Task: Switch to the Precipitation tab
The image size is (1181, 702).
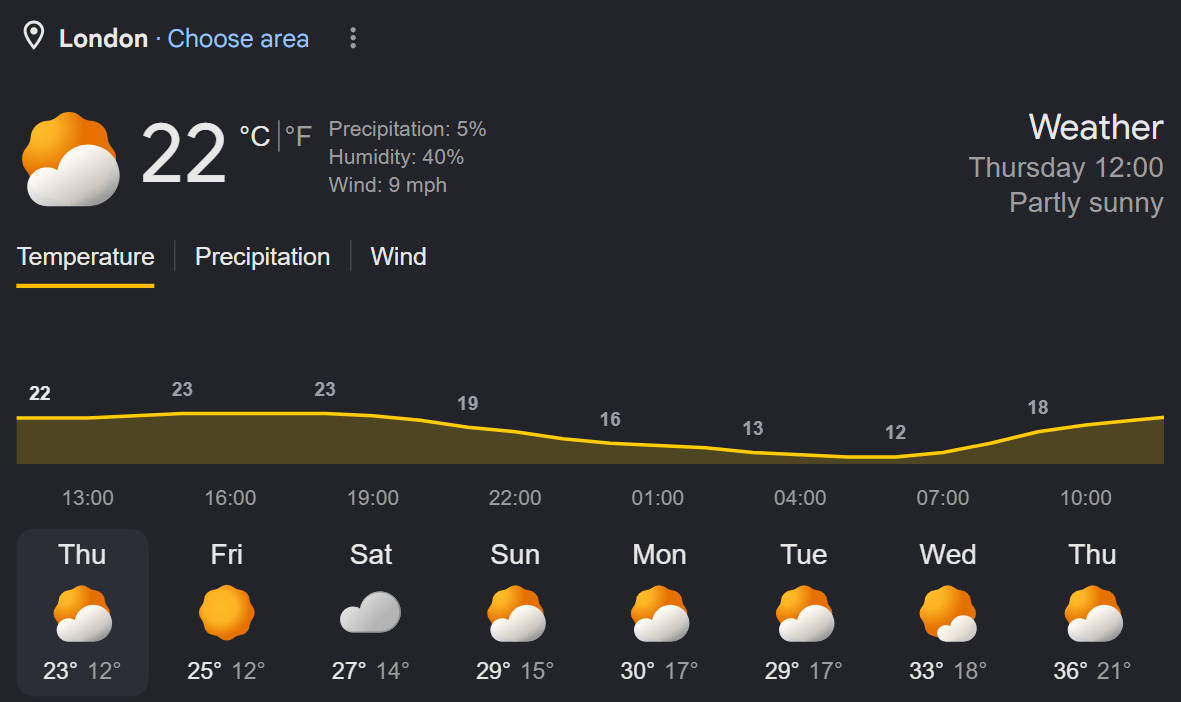Action: click(262, 257)
